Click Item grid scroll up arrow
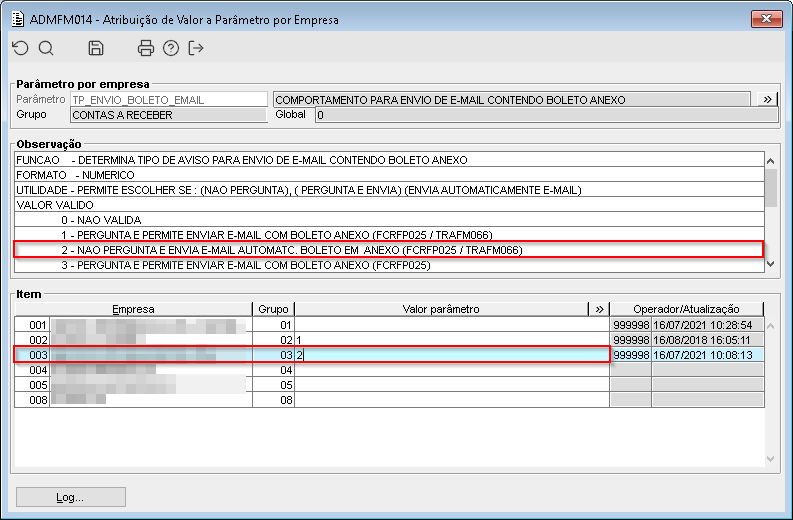This screenshot has height=520, width=793. (770, 326)
